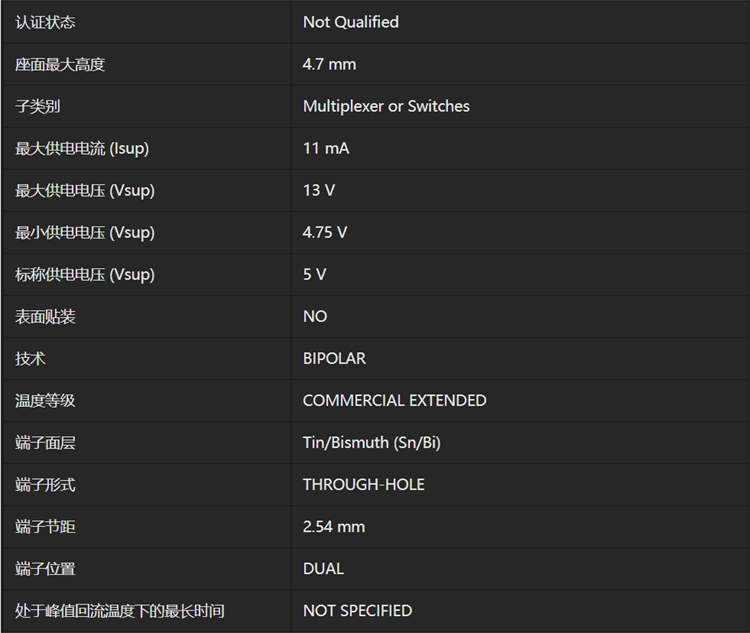Screen dimensions: 750x633
Task: Select the '4.75 V' minimum supply voltage value
Action: pos(325,232)
